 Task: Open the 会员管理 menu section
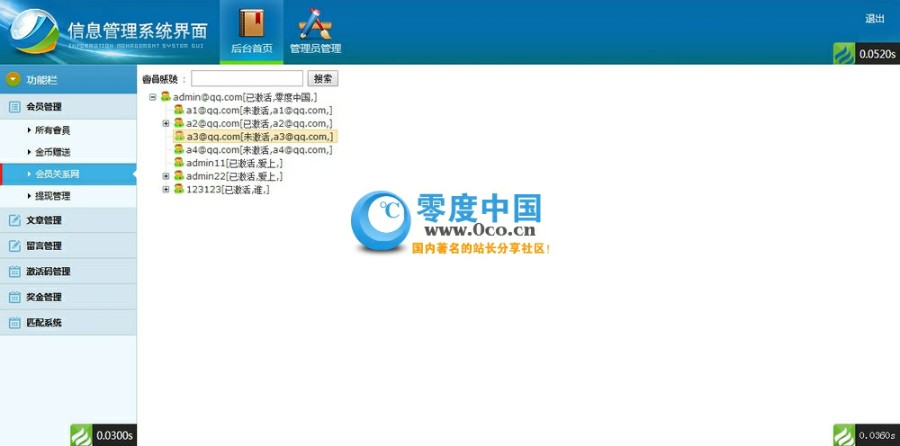68,106
